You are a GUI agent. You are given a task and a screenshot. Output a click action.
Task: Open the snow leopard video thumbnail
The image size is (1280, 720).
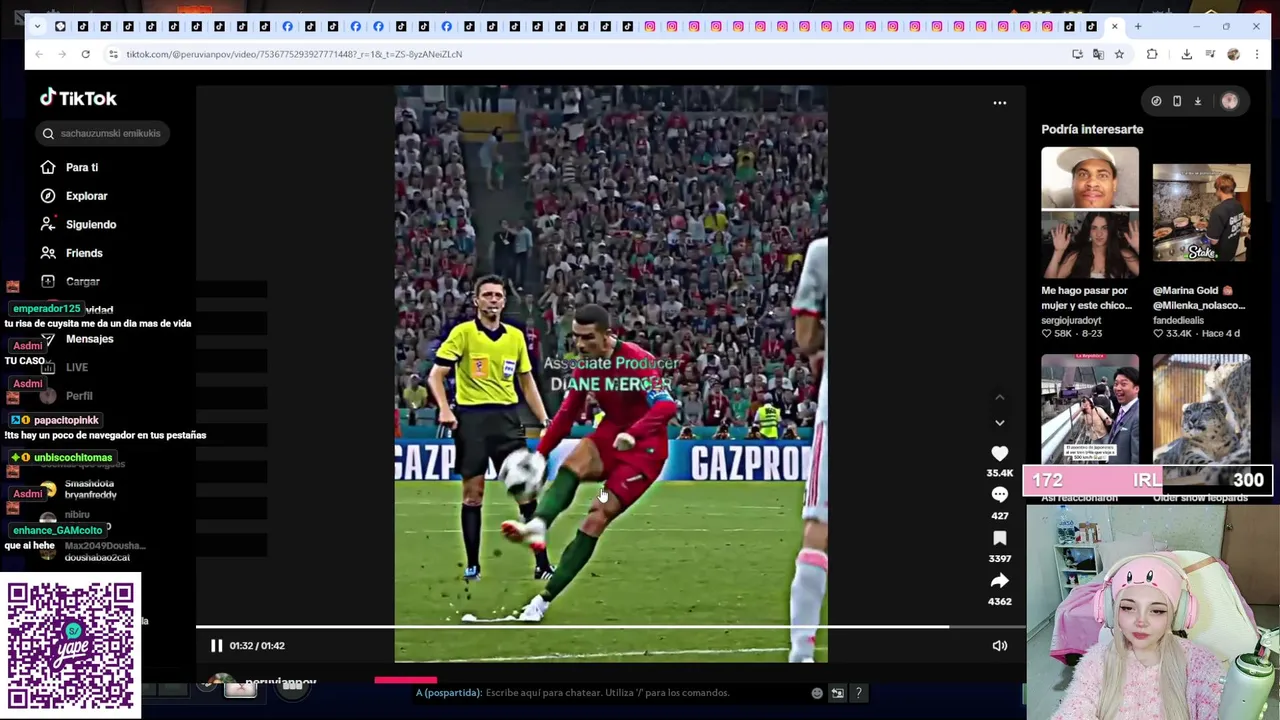(1201, 410)
